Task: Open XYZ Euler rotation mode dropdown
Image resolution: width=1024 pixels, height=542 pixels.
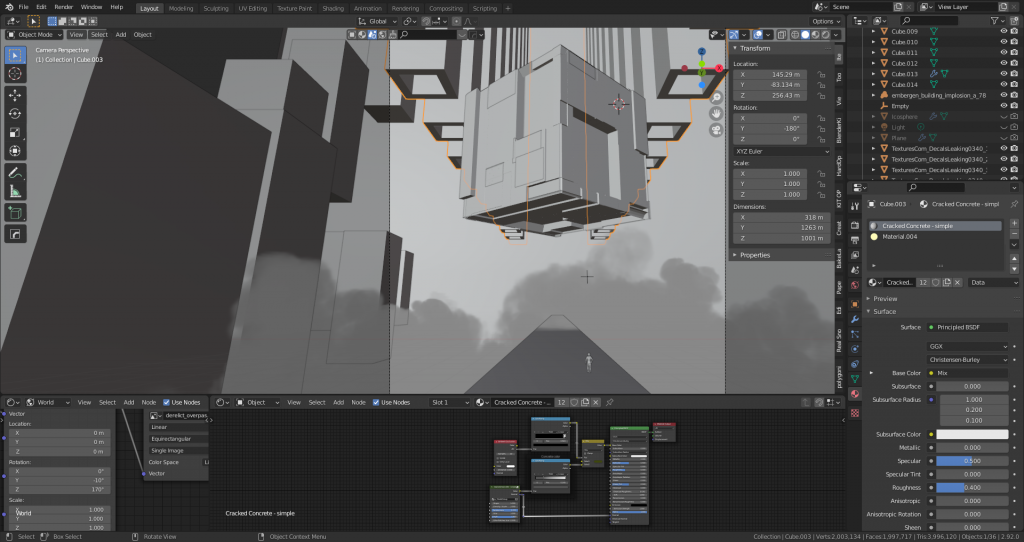Action: tap(782, 151)
